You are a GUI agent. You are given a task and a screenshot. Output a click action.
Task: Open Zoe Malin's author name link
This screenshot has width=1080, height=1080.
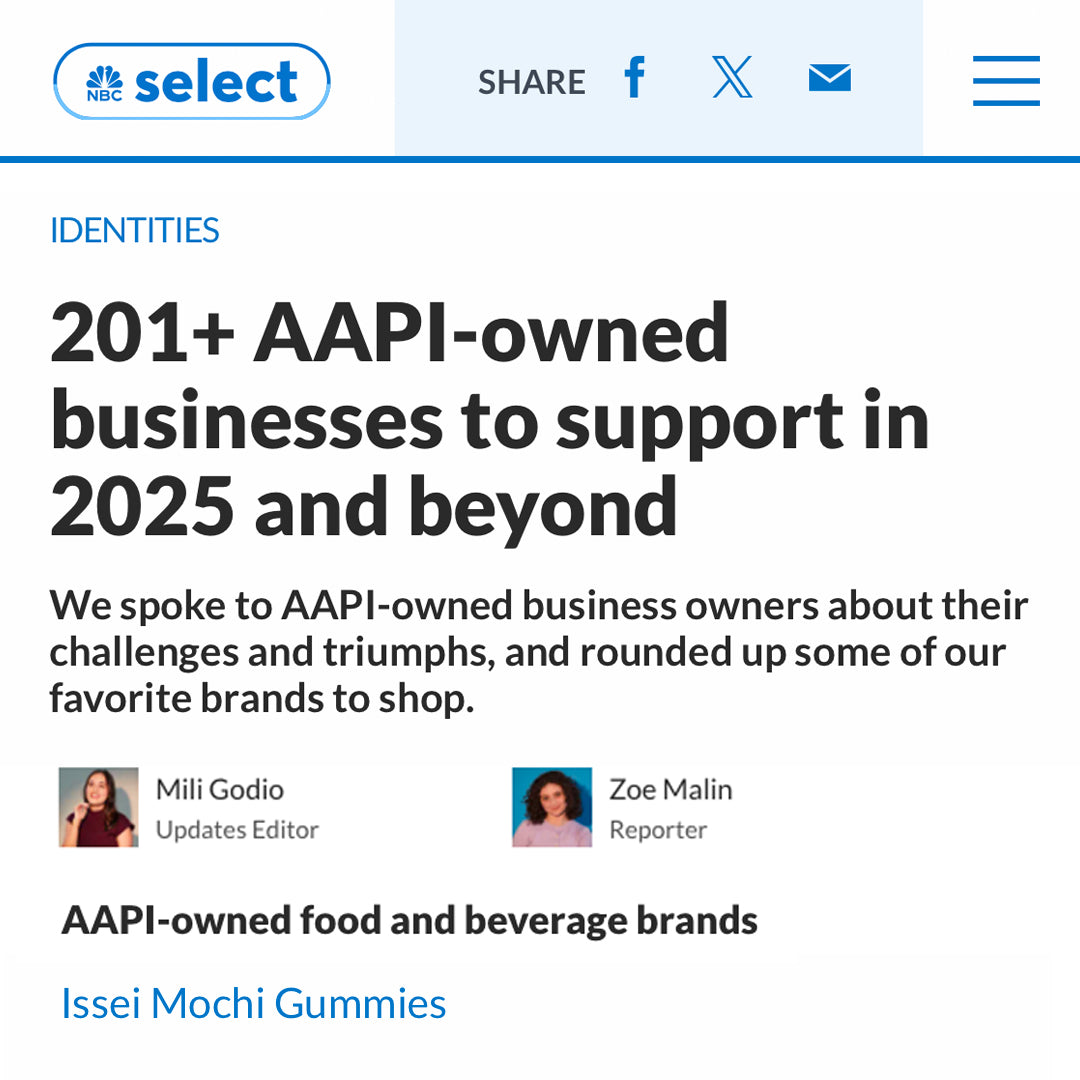(x=670, y=790)
